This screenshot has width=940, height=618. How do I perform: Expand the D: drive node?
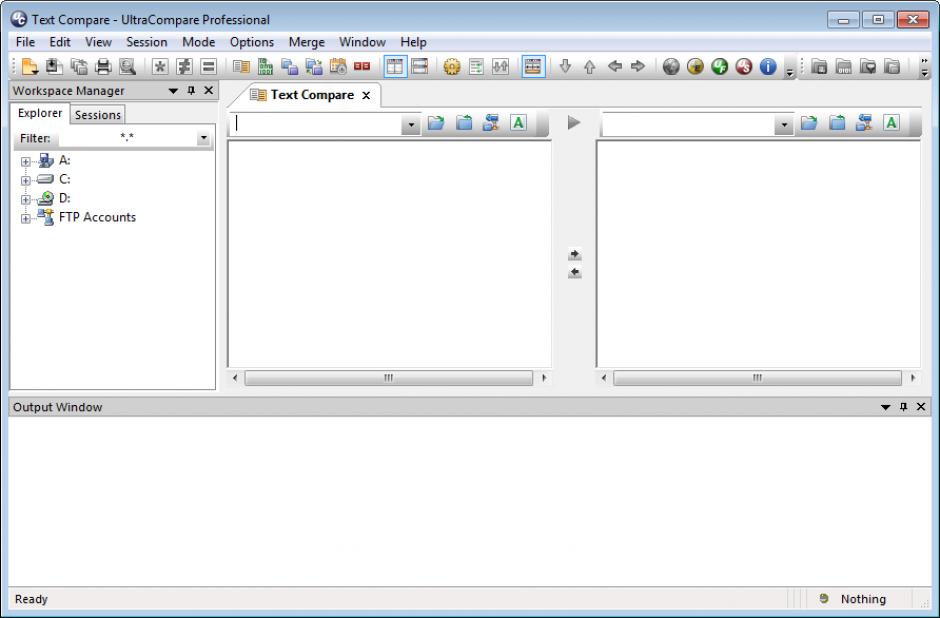(25, 200)
